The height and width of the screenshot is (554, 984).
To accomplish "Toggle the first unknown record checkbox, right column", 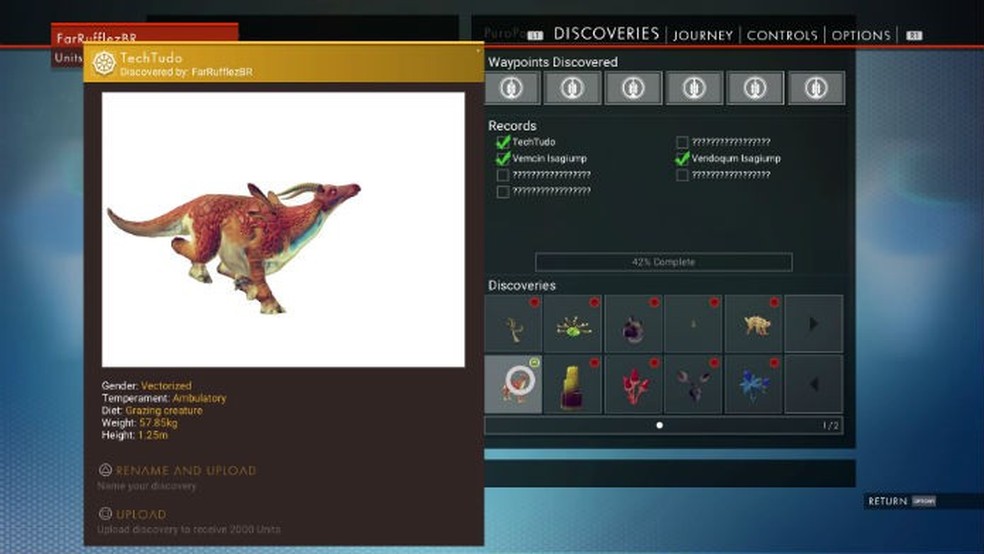I will click(x=682, y=142).
